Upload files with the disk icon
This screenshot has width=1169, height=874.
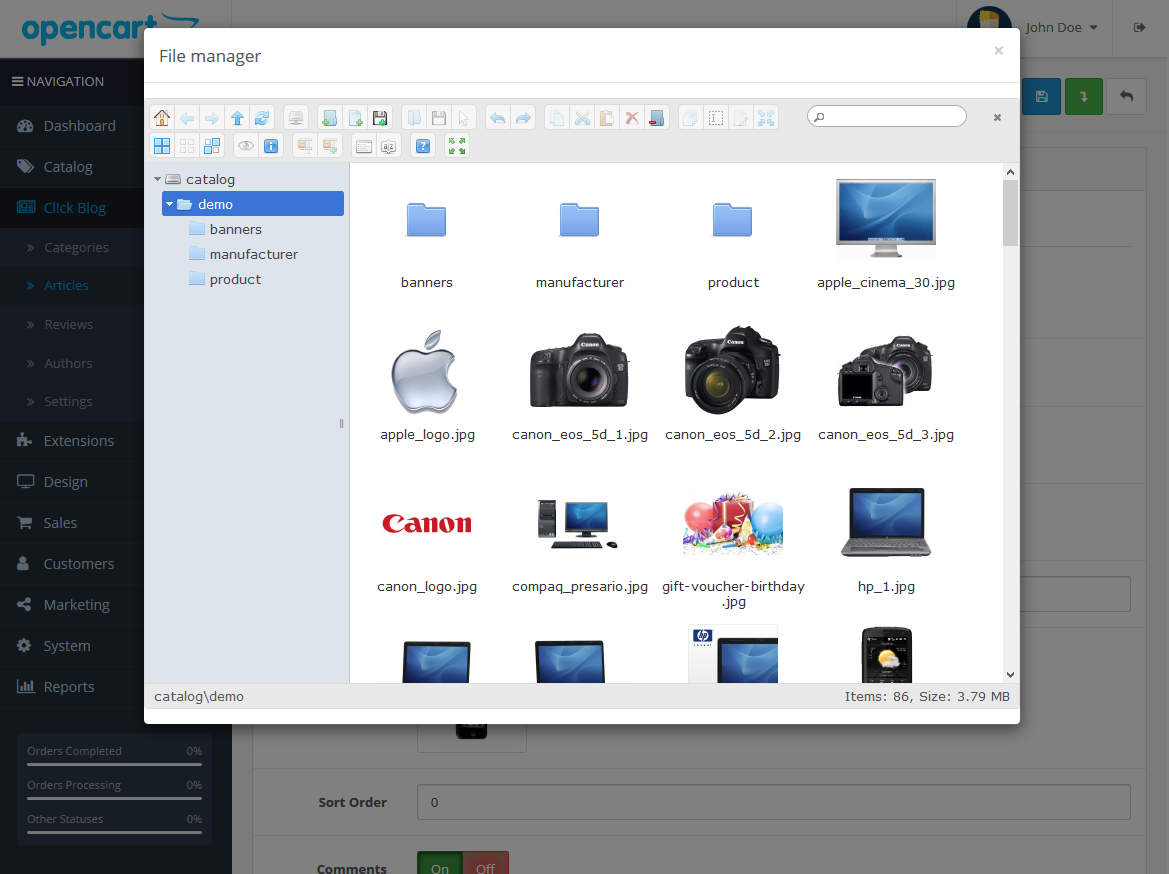tap(380, 118)
